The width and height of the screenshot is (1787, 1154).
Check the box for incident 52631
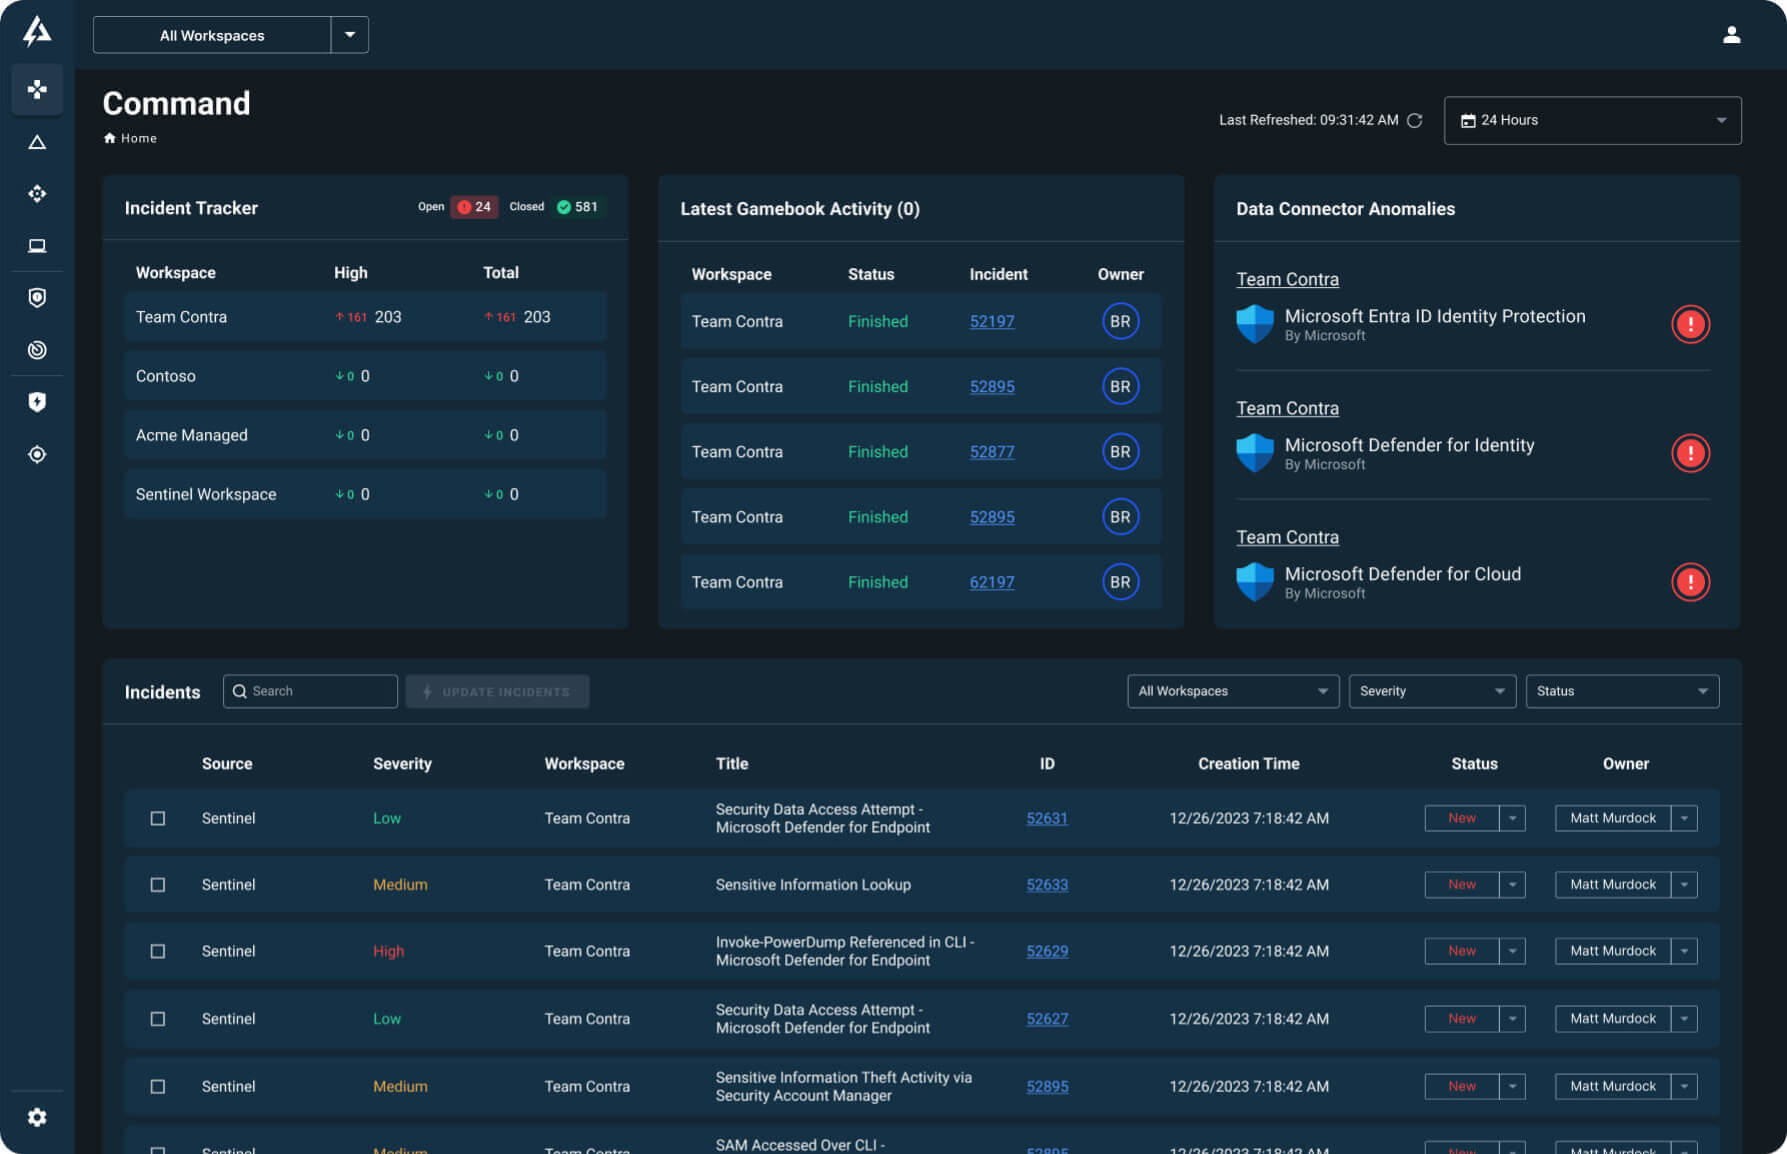(158, 818)
